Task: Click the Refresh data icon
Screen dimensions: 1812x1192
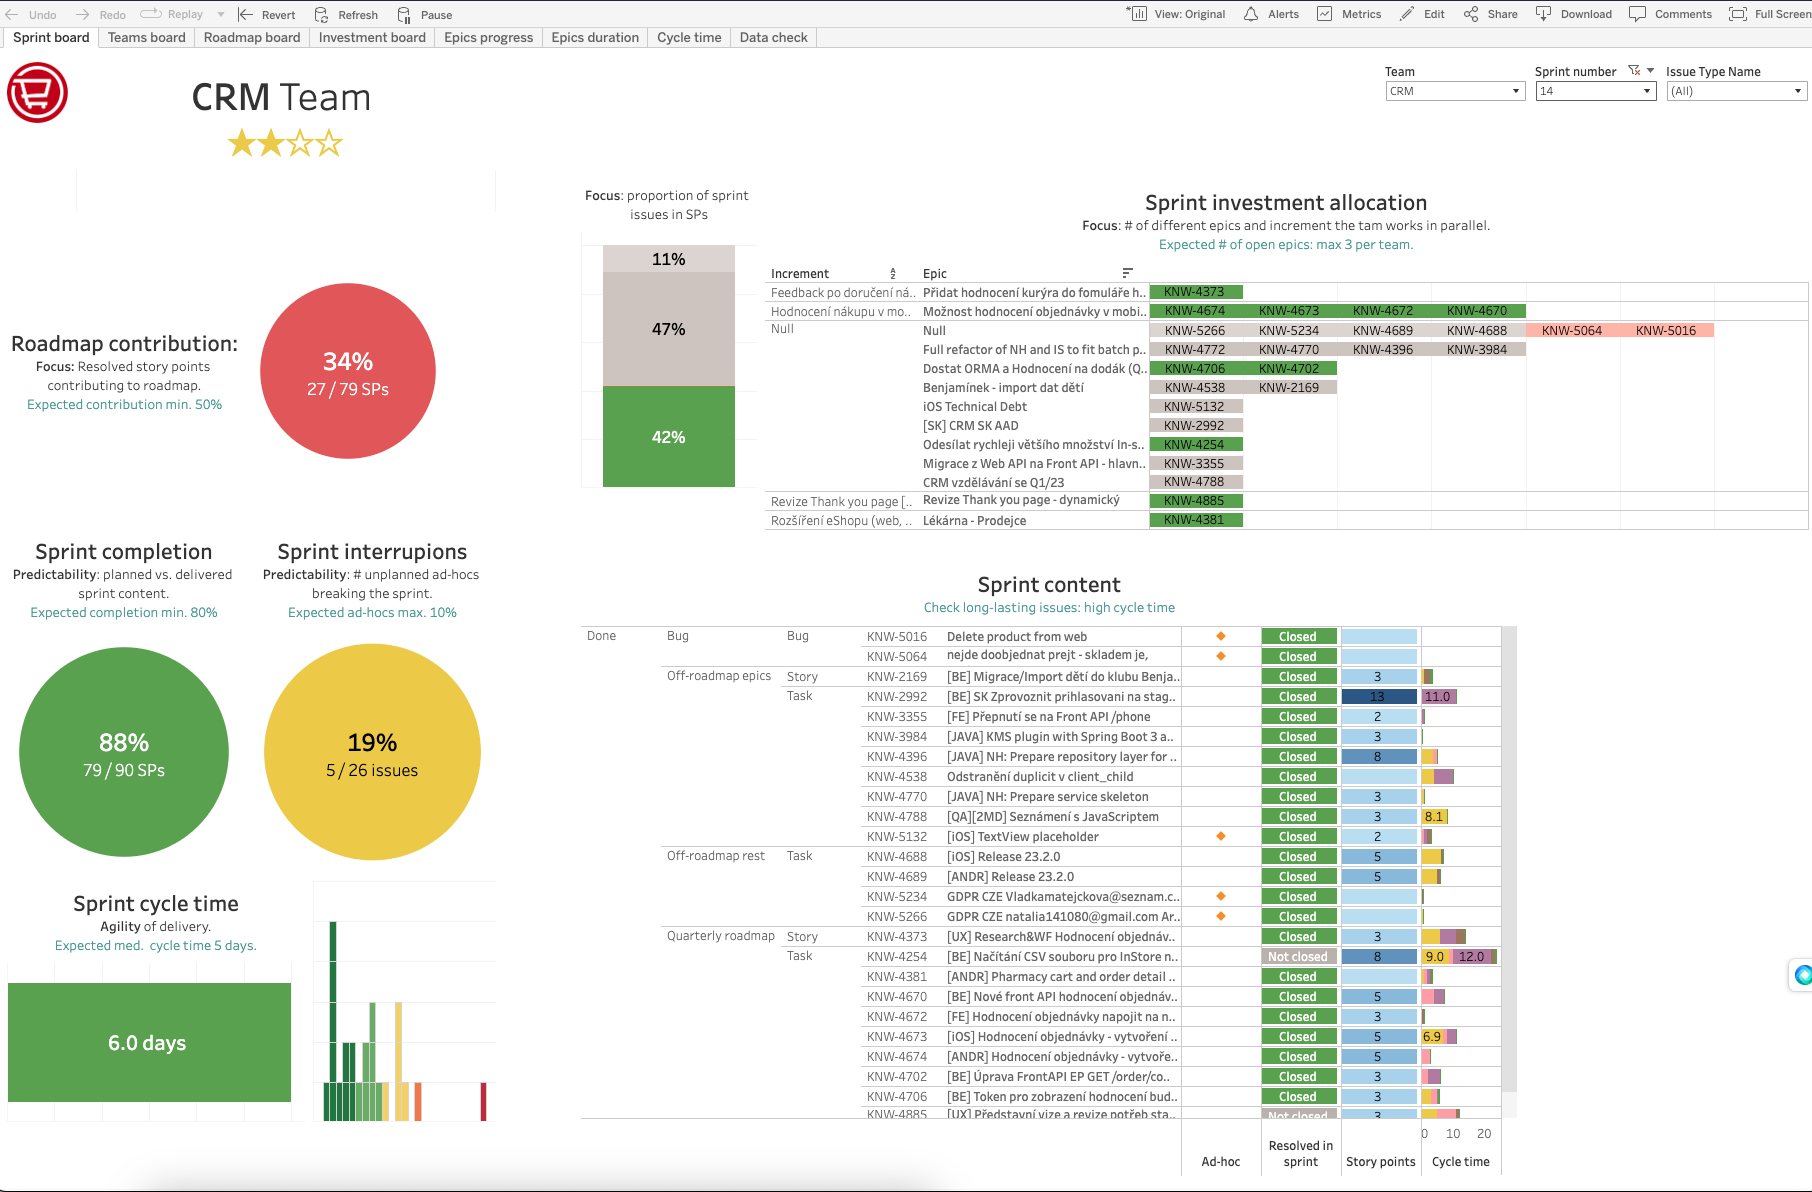Action: (321, 14)
